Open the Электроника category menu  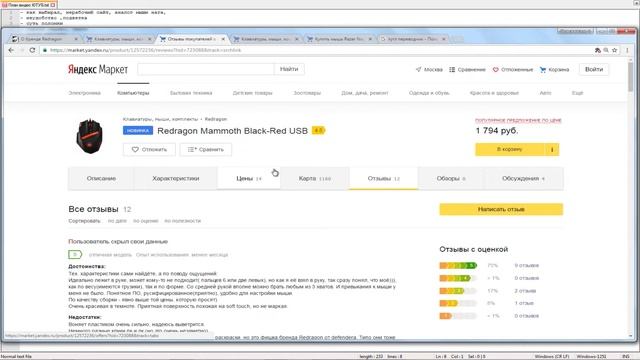[84, 93]
